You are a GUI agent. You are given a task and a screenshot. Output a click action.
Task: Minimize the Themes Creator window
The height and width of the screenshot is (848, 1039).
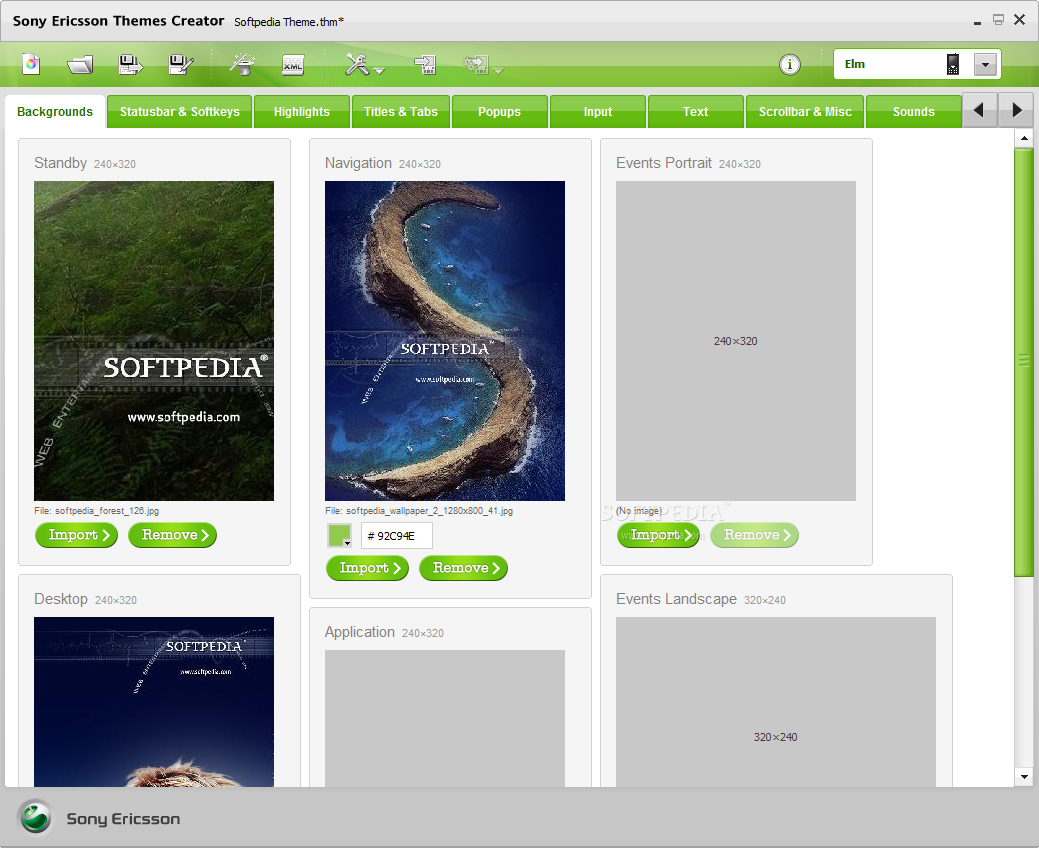pyautogui.click(x=977, y=22)
